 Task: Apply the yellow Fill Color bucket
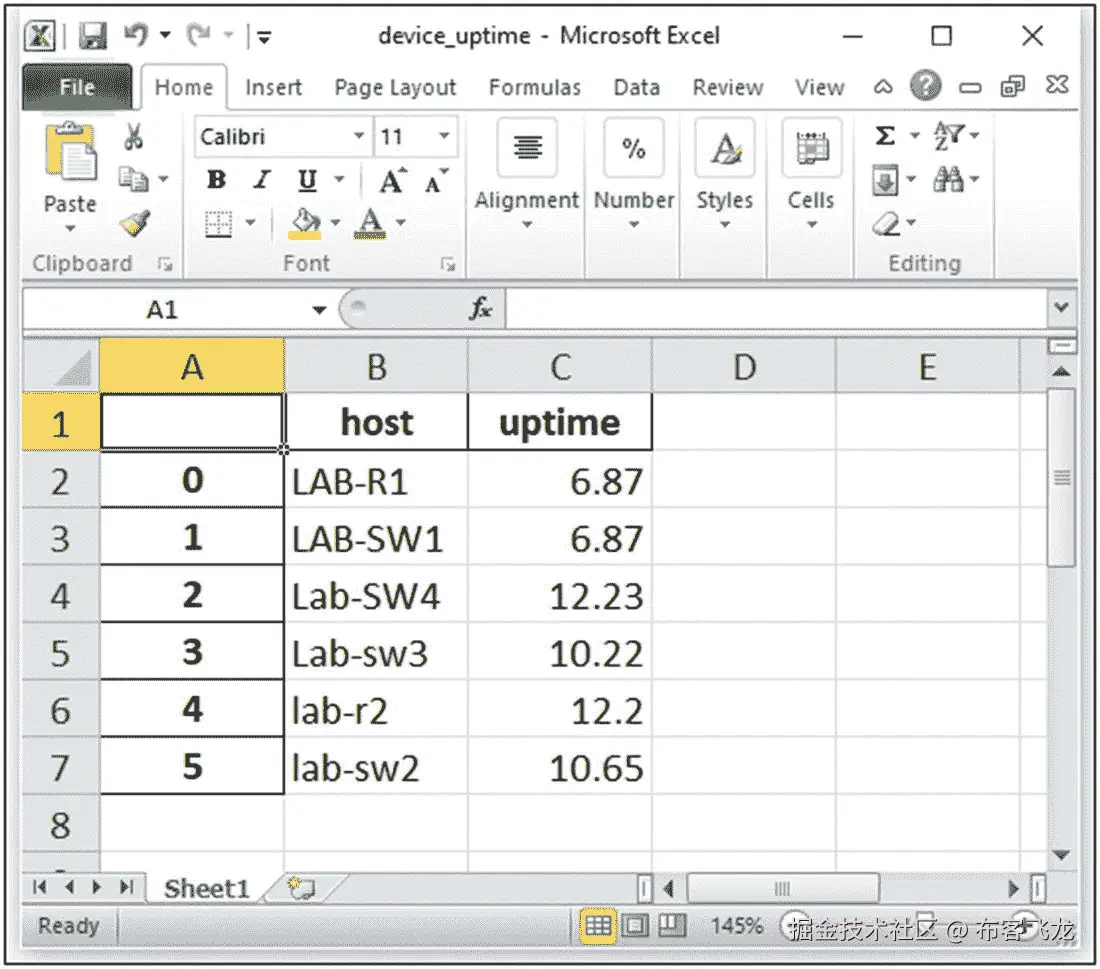point(305,224)
